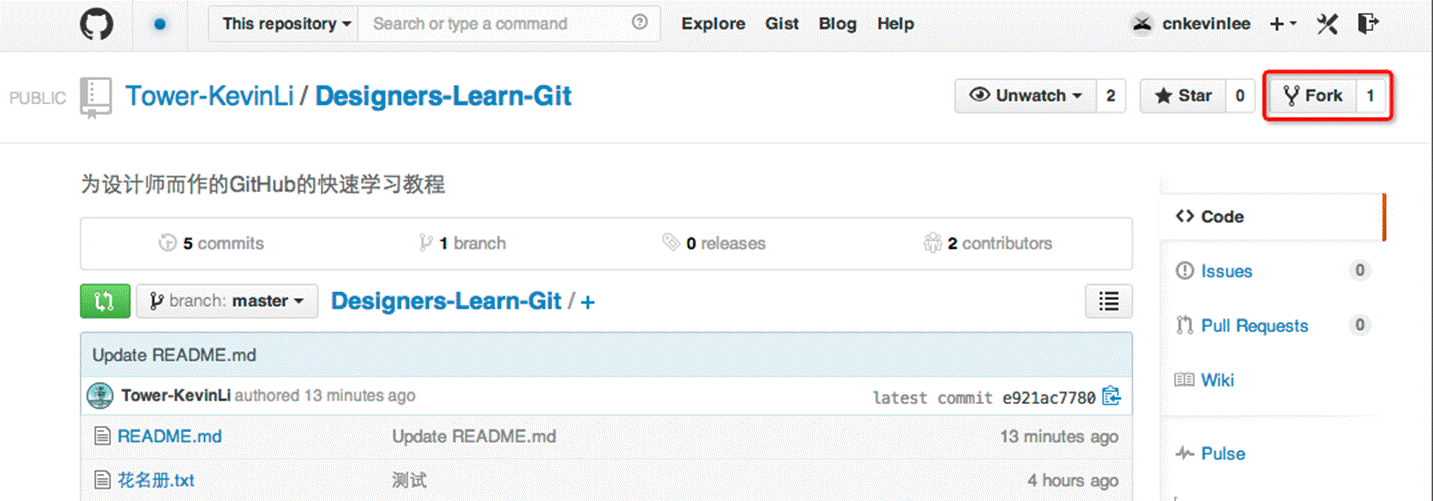Copy the commit SHA clipboard icon
This screenshot has width=1433, height=501.
[1112, 396]
